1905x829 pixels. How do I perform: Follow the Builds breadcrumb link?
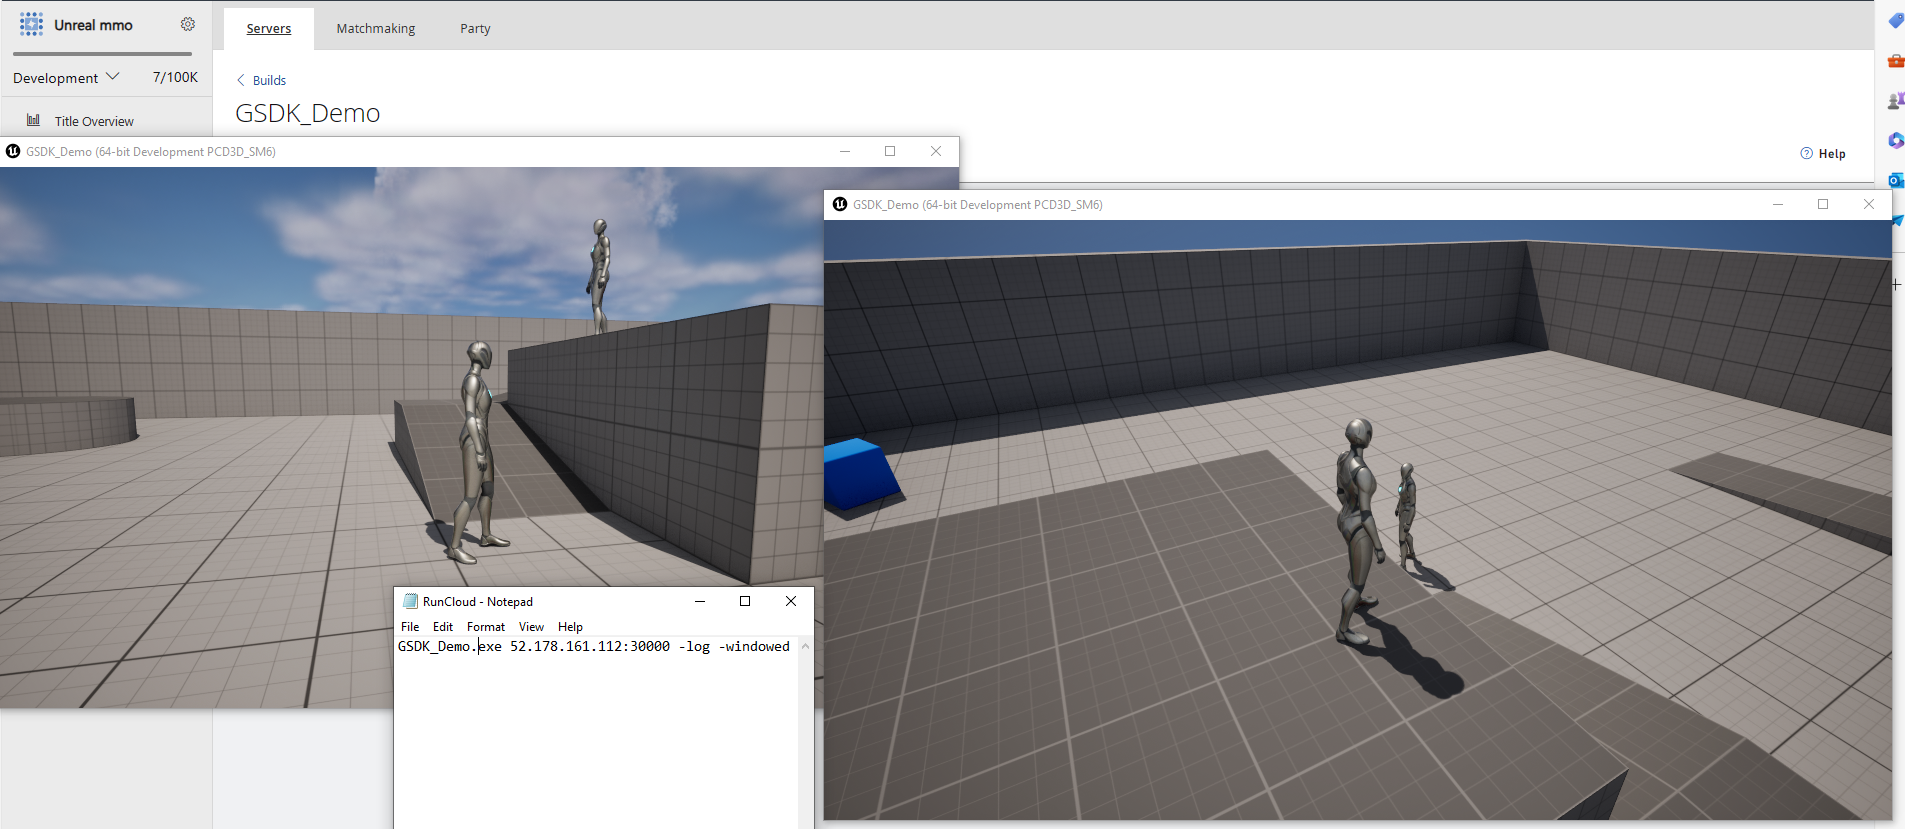pyautogui.click(x=269, y=80)
